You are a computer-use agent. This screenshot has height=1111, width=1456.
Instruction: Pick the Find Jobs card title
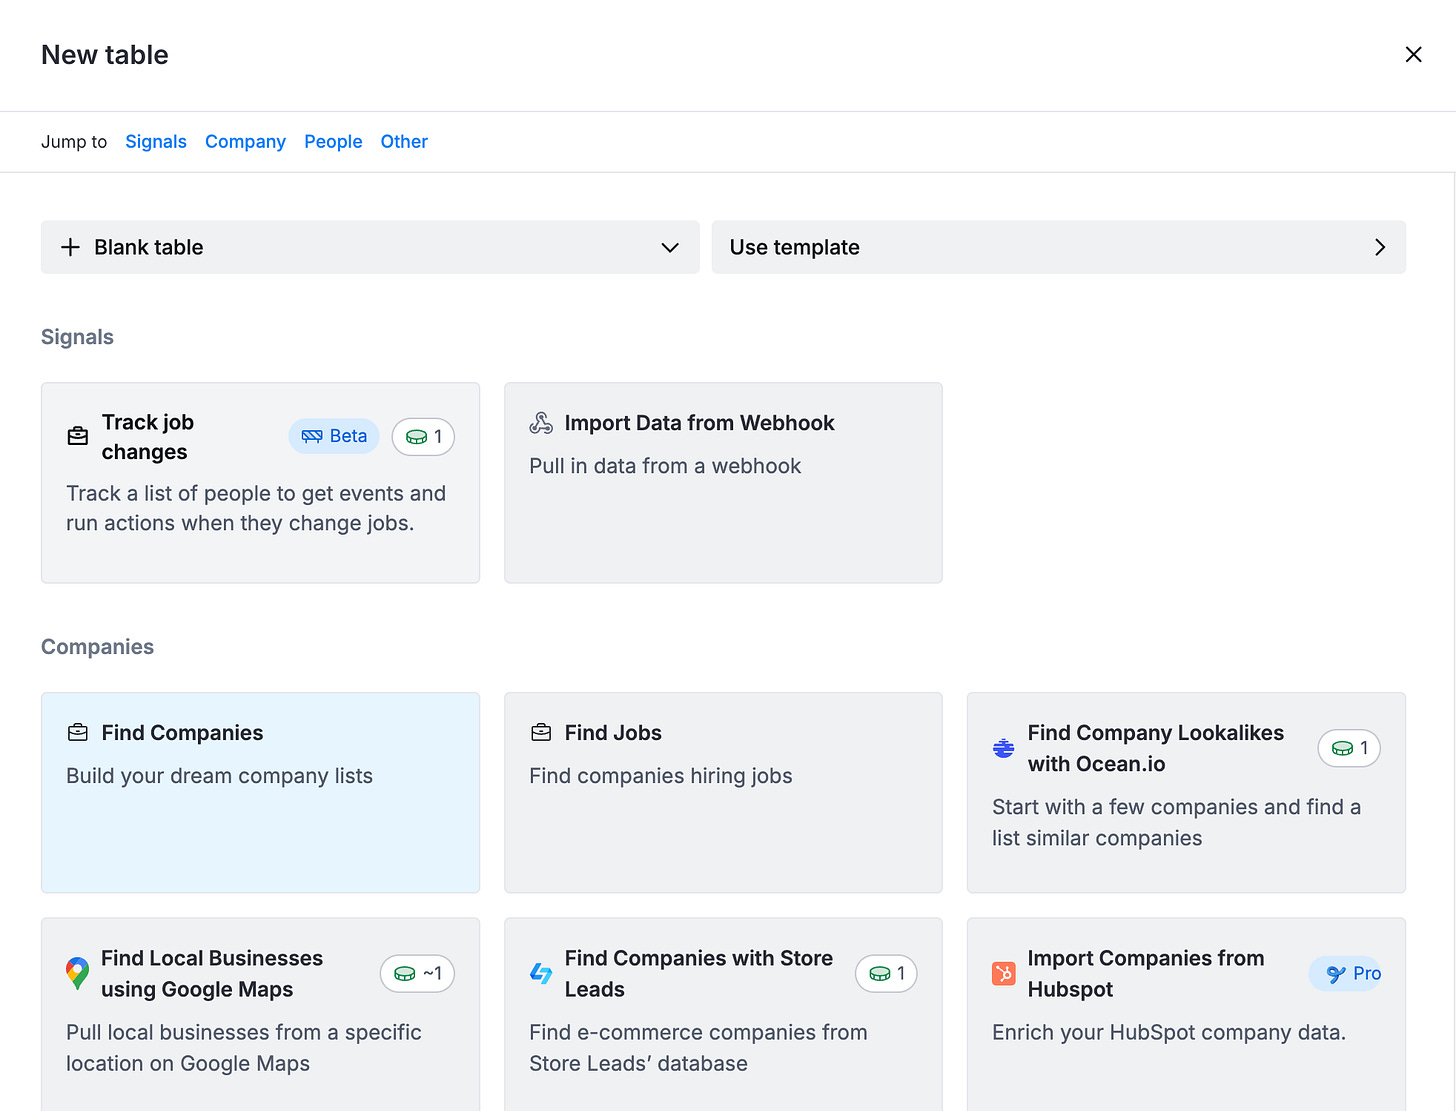click(x=613, y=733)
